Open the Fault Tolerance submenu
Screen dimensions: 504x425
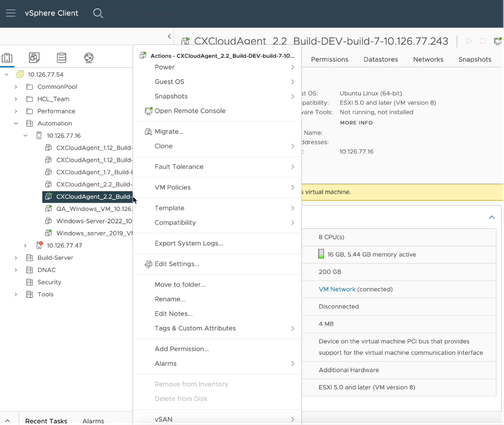click(217, 167)
